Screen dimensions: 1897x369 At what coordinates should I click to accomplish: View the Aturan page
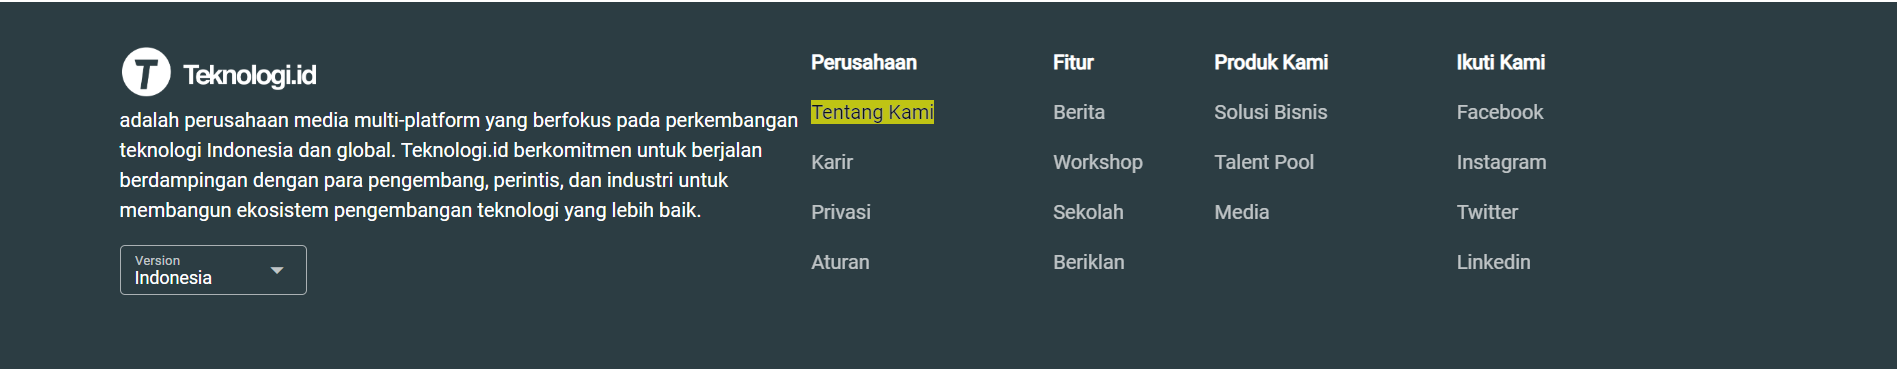pyautogui.click(x=840, y=262)
